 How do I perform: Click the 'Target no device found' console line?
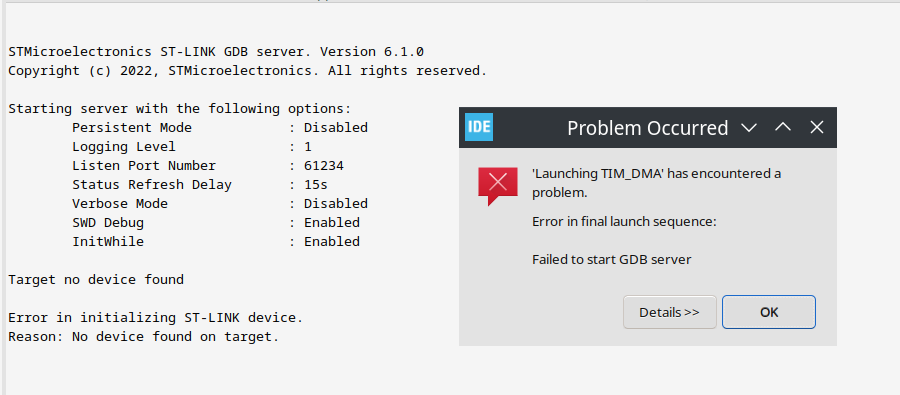click(96, 280)
